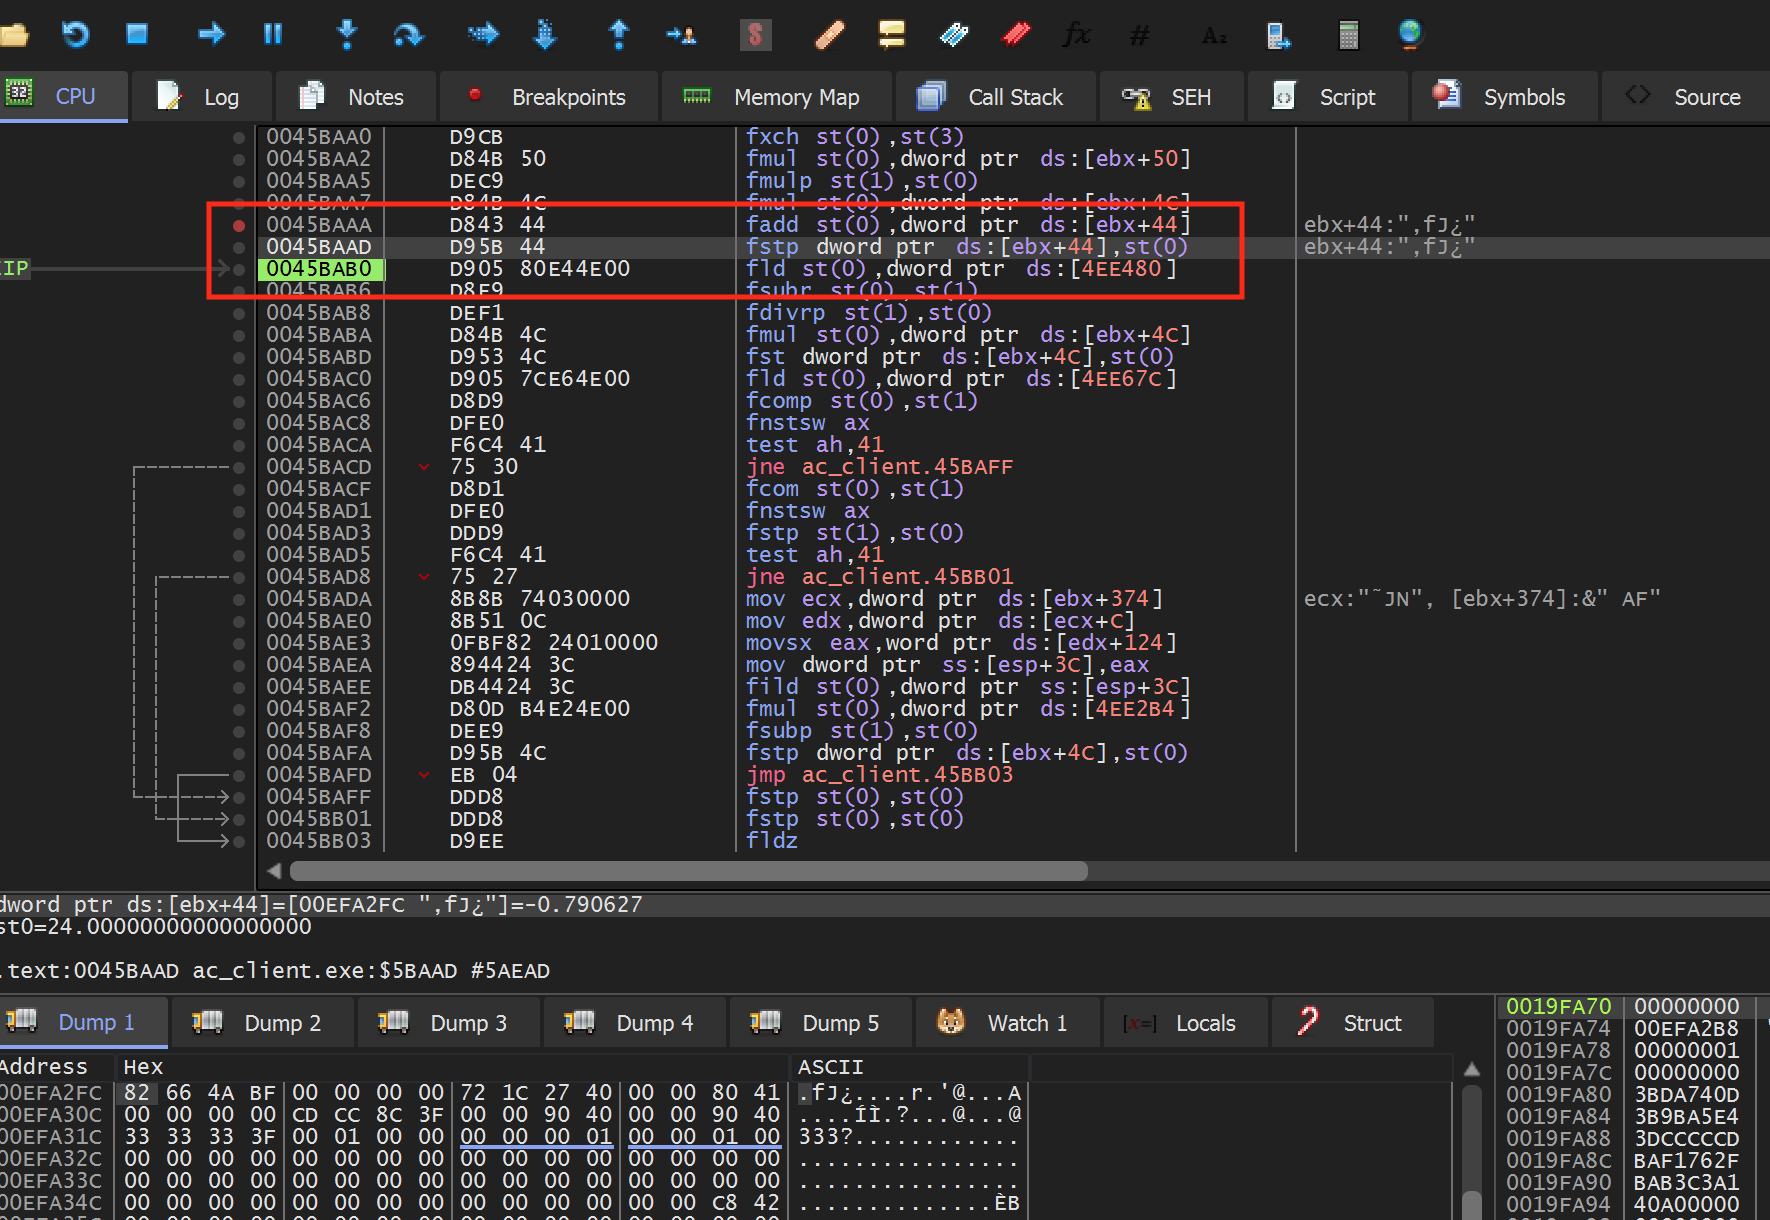Screen dimensions: 1770x1220
Task: Click the Open file folder icon
Action: tap(14, 35)
